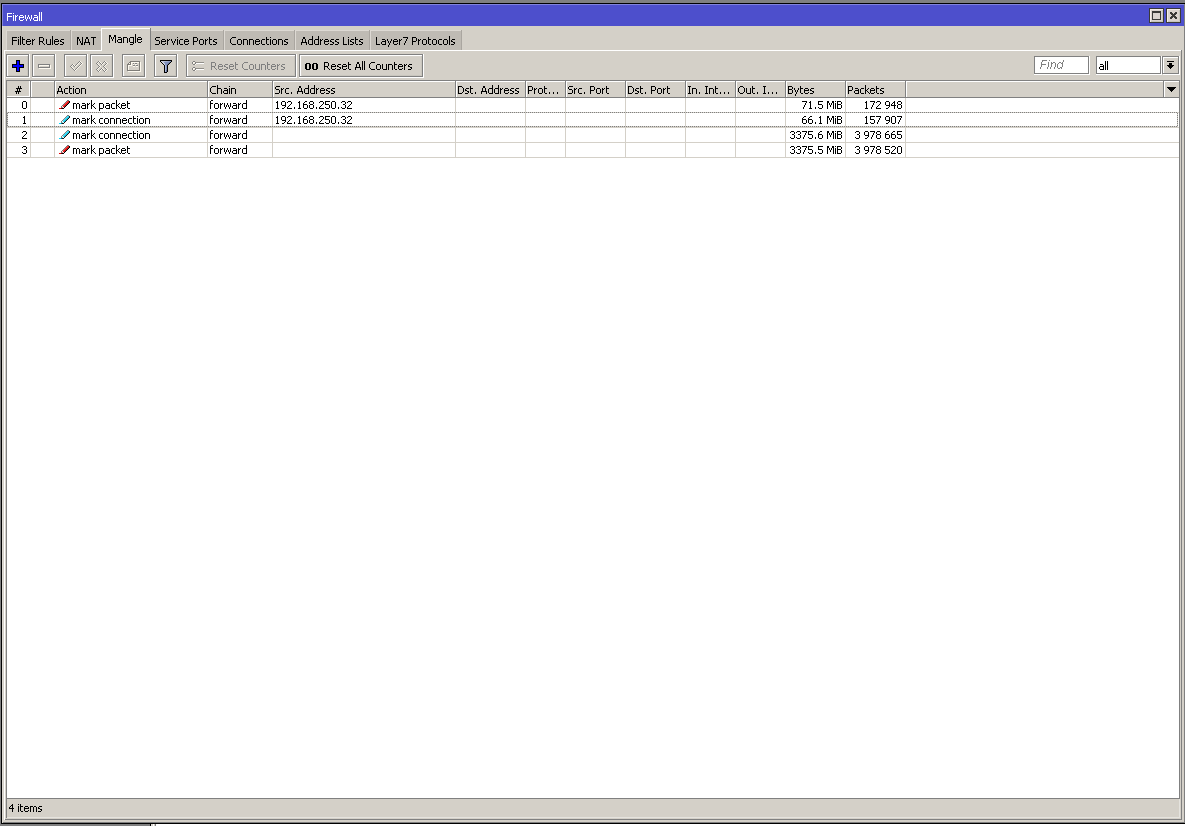
Task: Click the 172 948 packets value
Action: pos(883,105)
